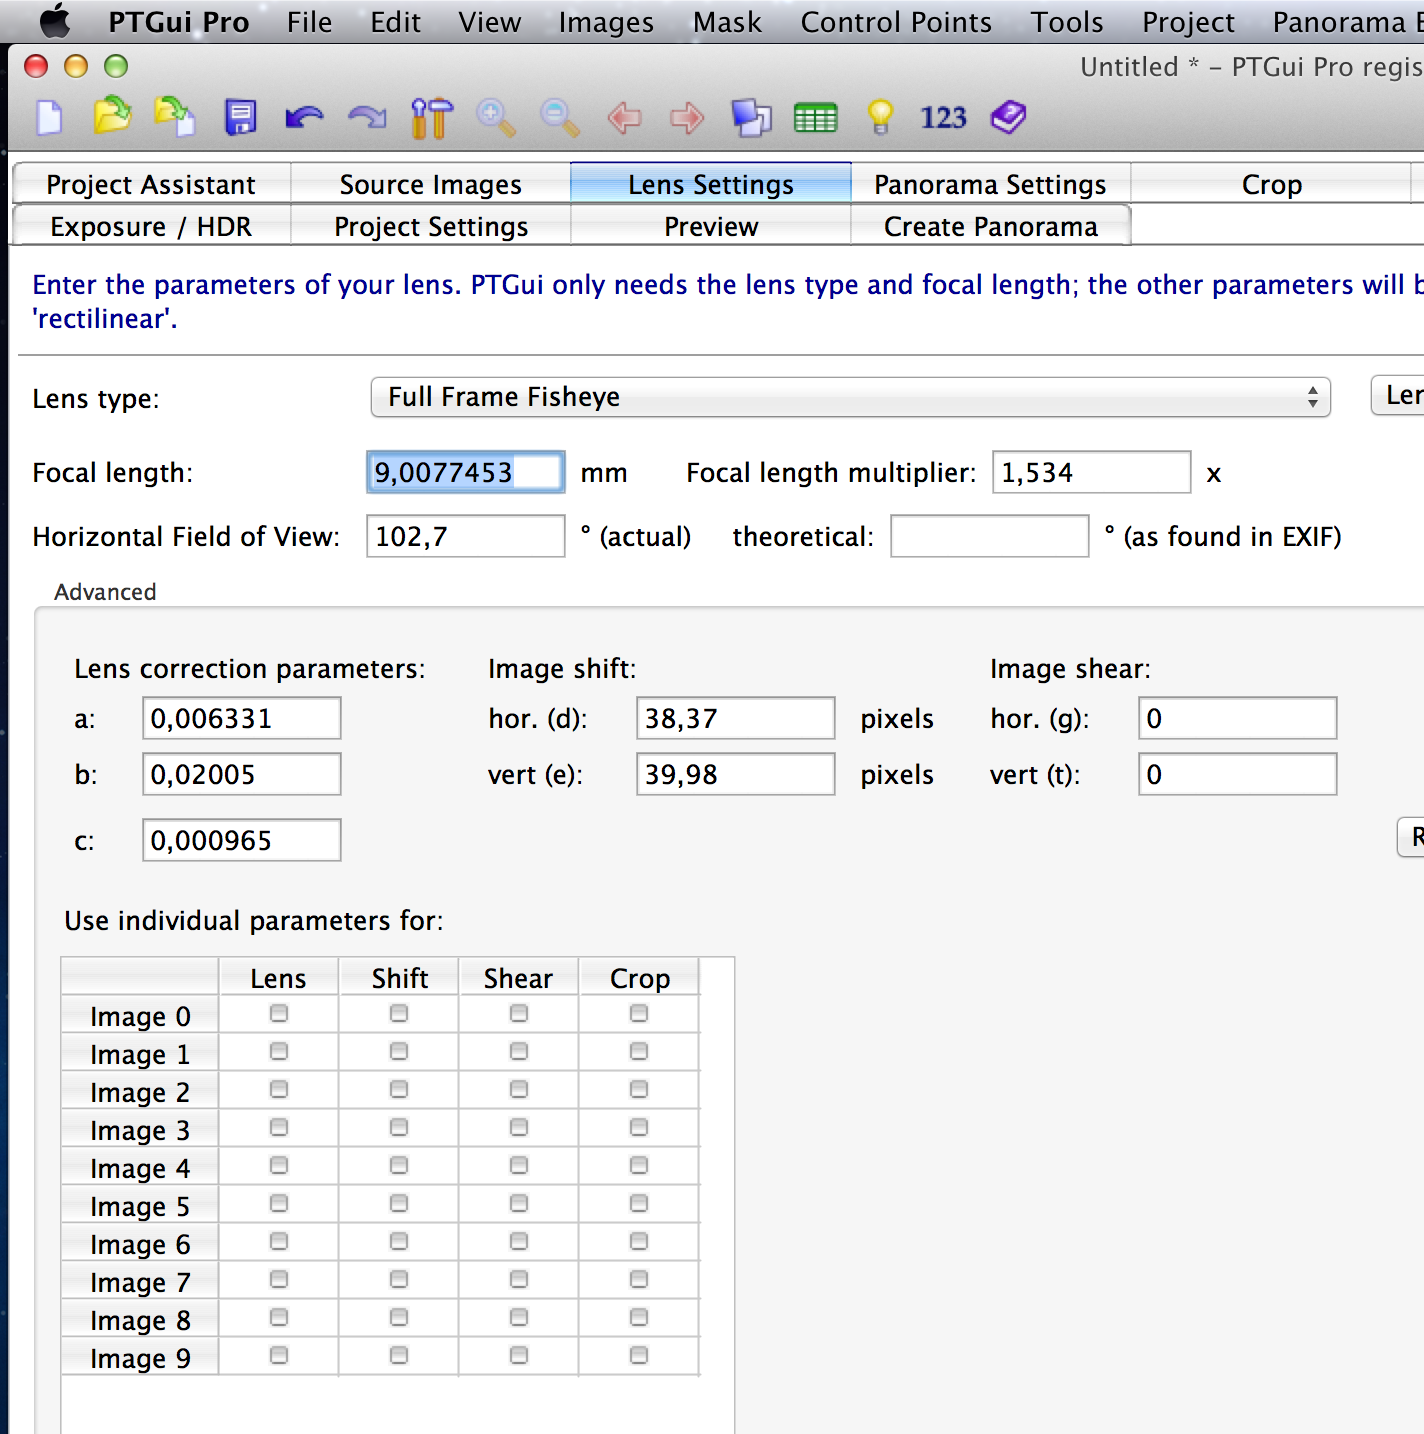
Task: Open the File menu
Action: click(309, 22)
